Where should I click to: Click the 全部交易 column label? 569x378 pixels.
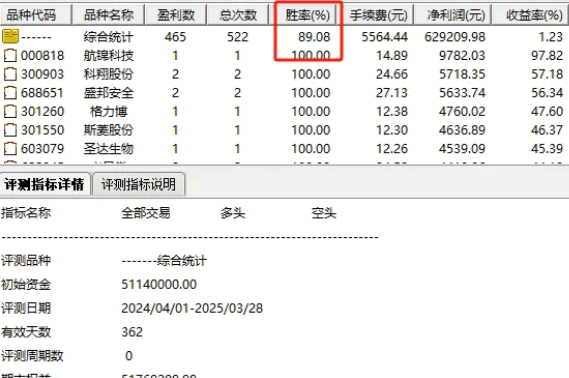point(146,213)
